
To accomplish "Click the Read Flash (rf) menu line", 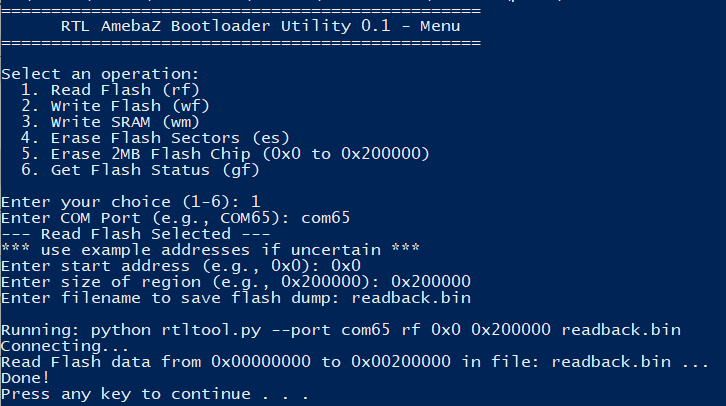I will [110, 90].
